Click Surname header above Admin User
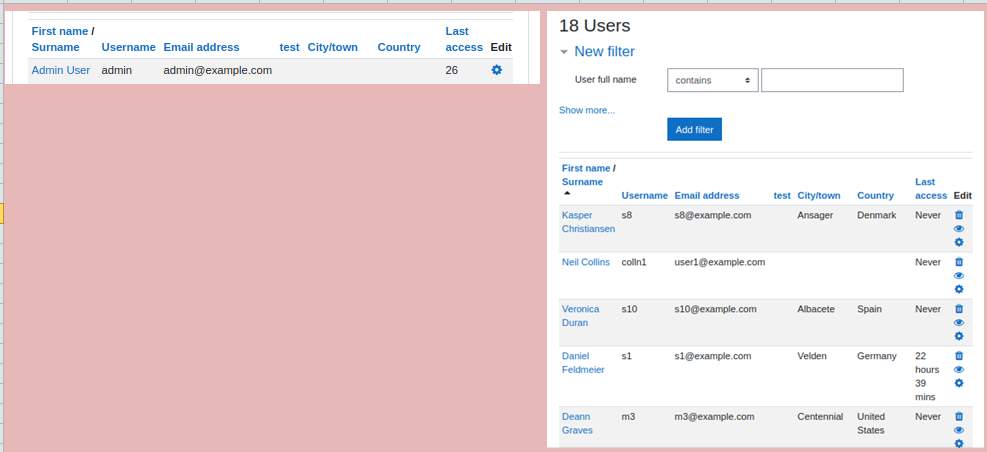This screenshot has width=987, height=452. tap(55, 47)
